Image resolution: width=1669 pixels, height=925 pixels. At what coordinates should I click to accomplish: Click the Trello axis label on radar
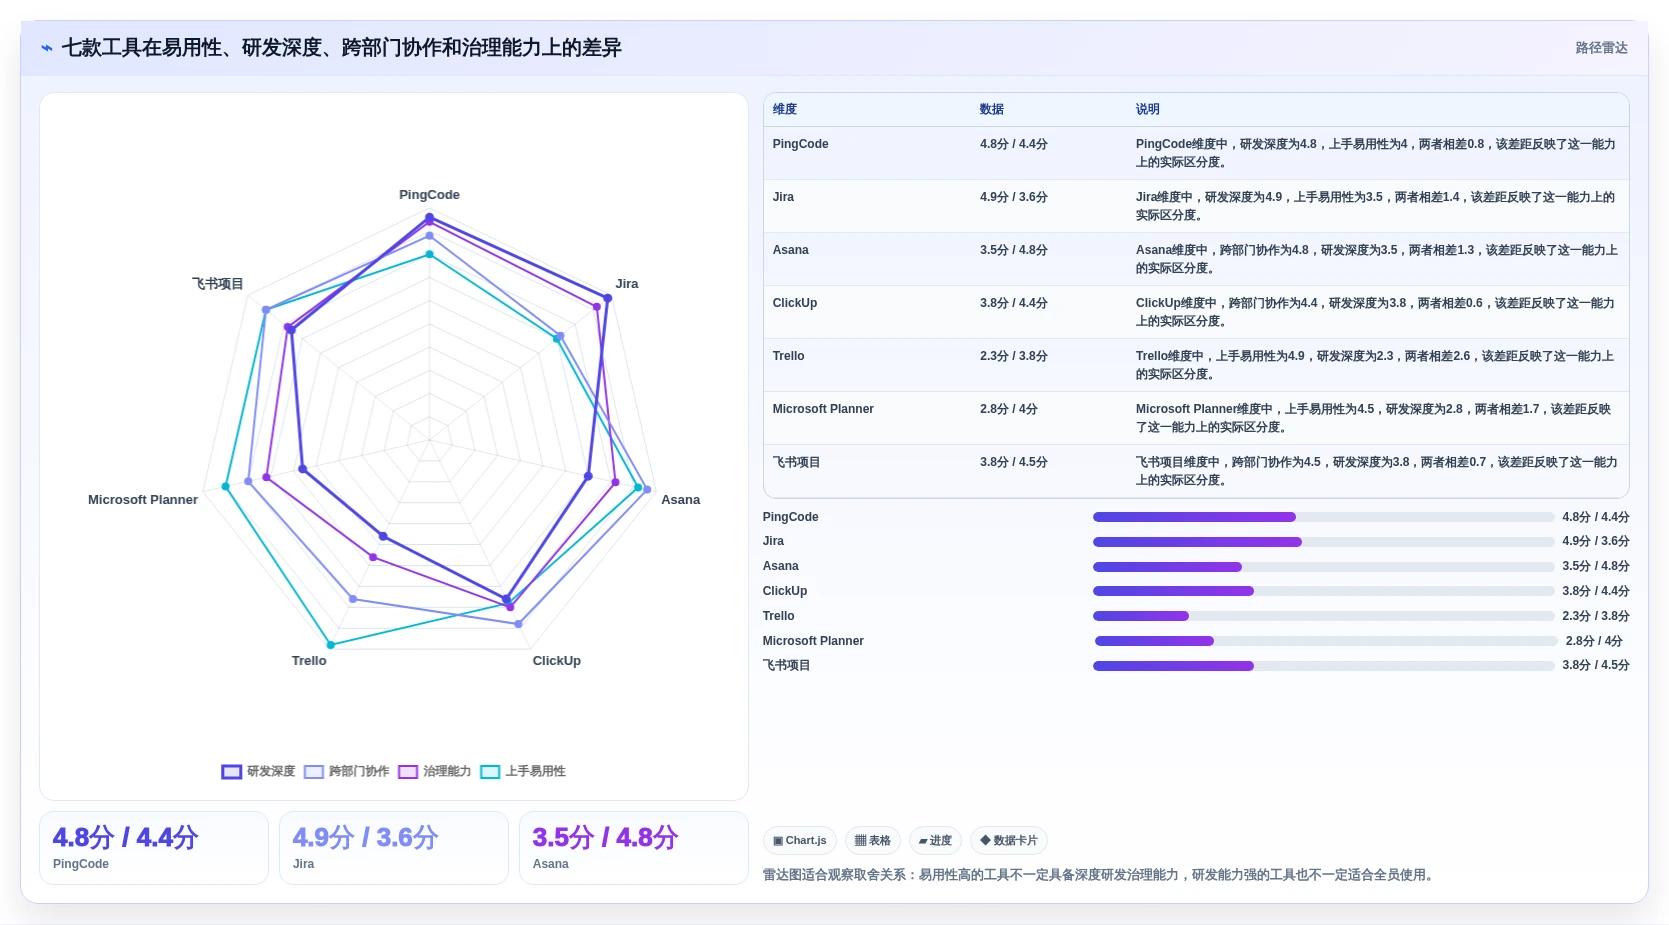(x=309, y=661)
